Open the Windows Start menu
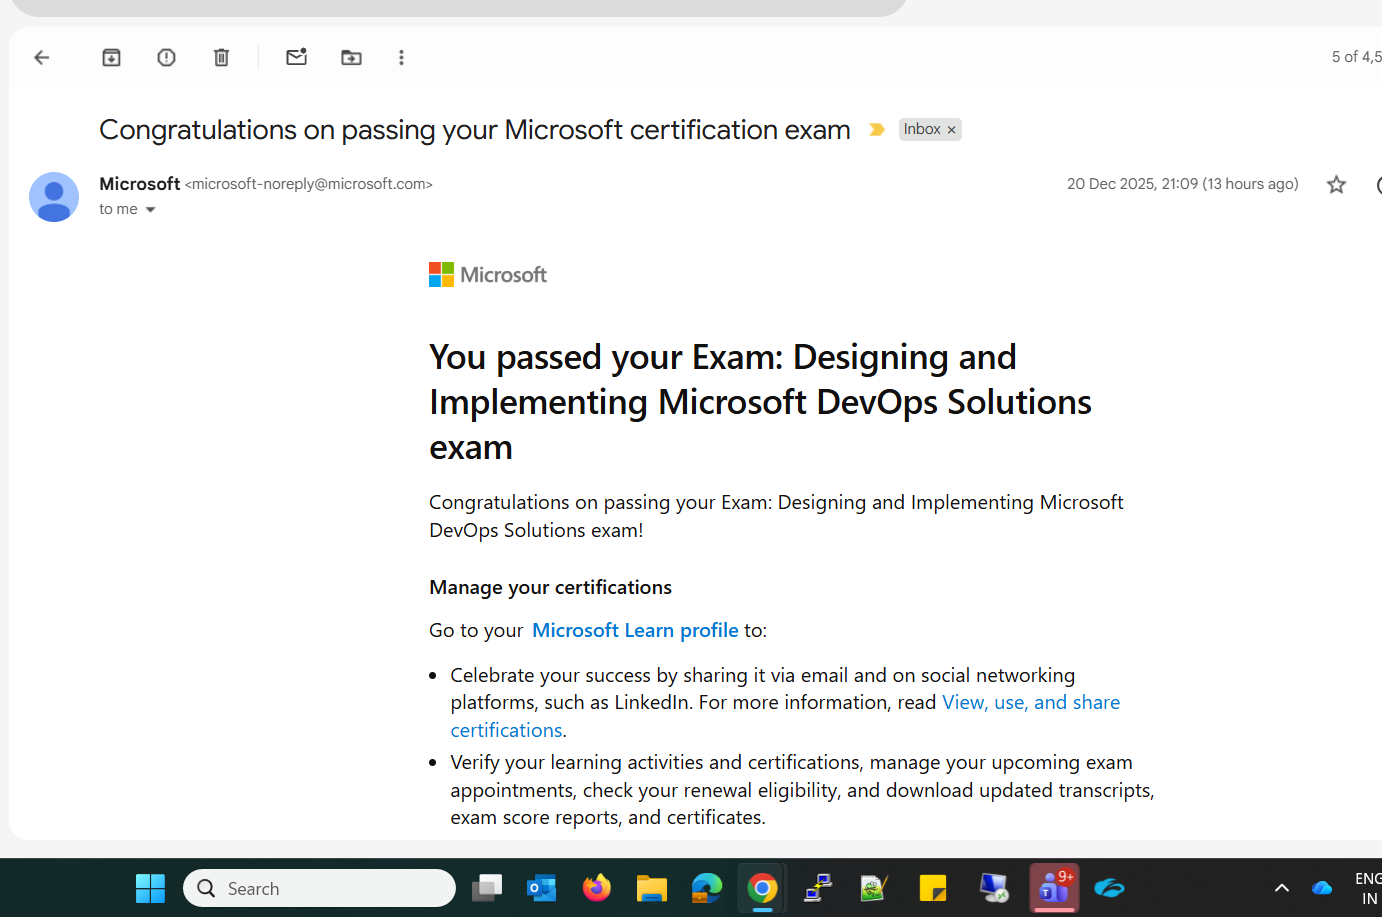This screenshot has height=917, width=1382. [151, 888]
